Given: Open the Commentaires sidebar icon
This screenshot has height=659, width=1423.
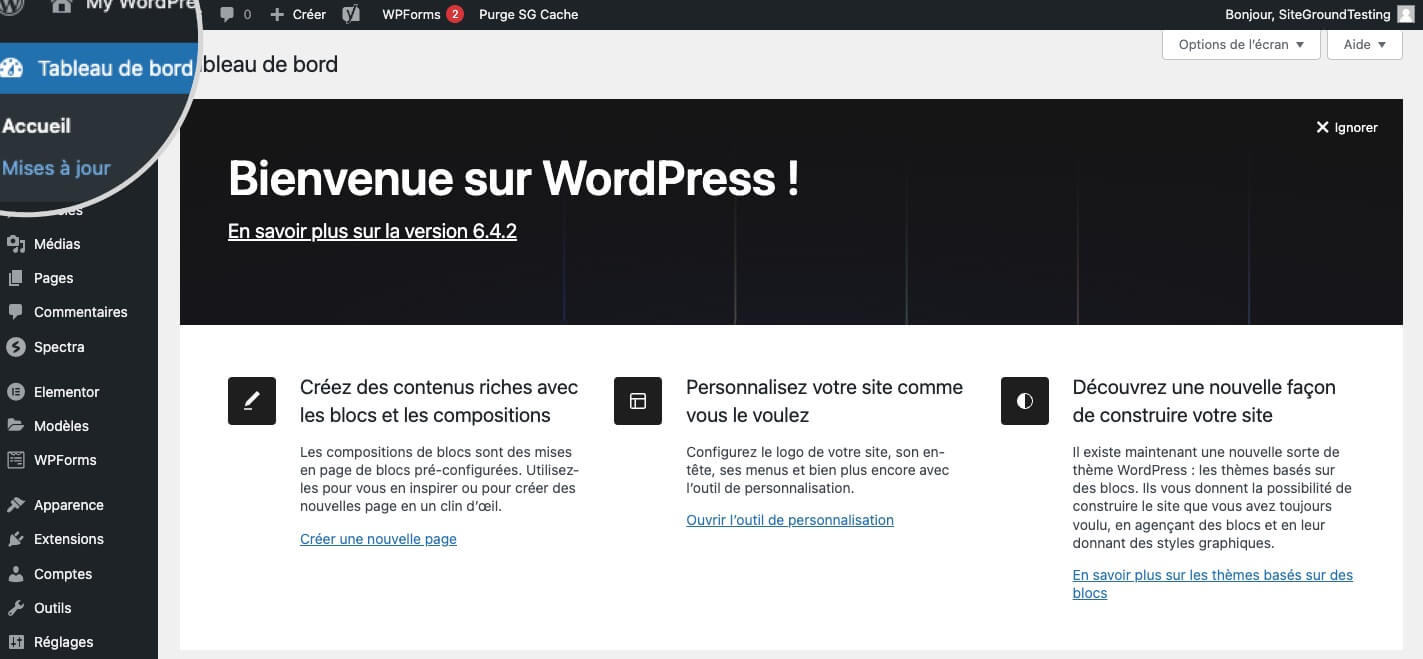Looking at the screenshot, I should point(15,312).
